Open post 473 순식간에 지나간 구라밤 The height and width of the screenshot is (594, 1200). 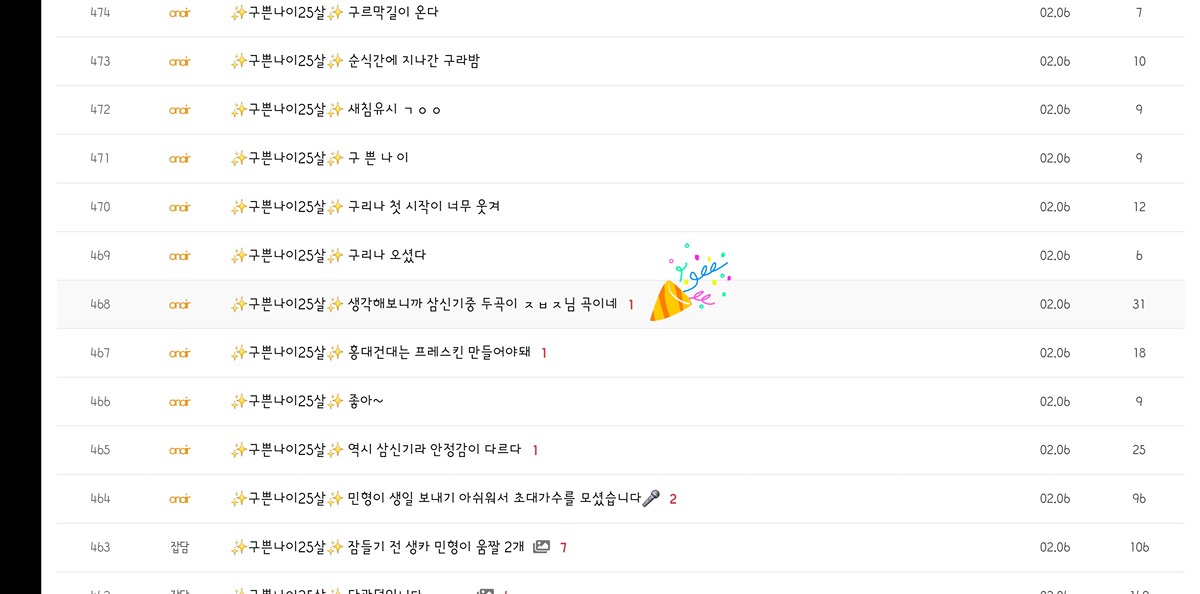(x=355, y=61)
